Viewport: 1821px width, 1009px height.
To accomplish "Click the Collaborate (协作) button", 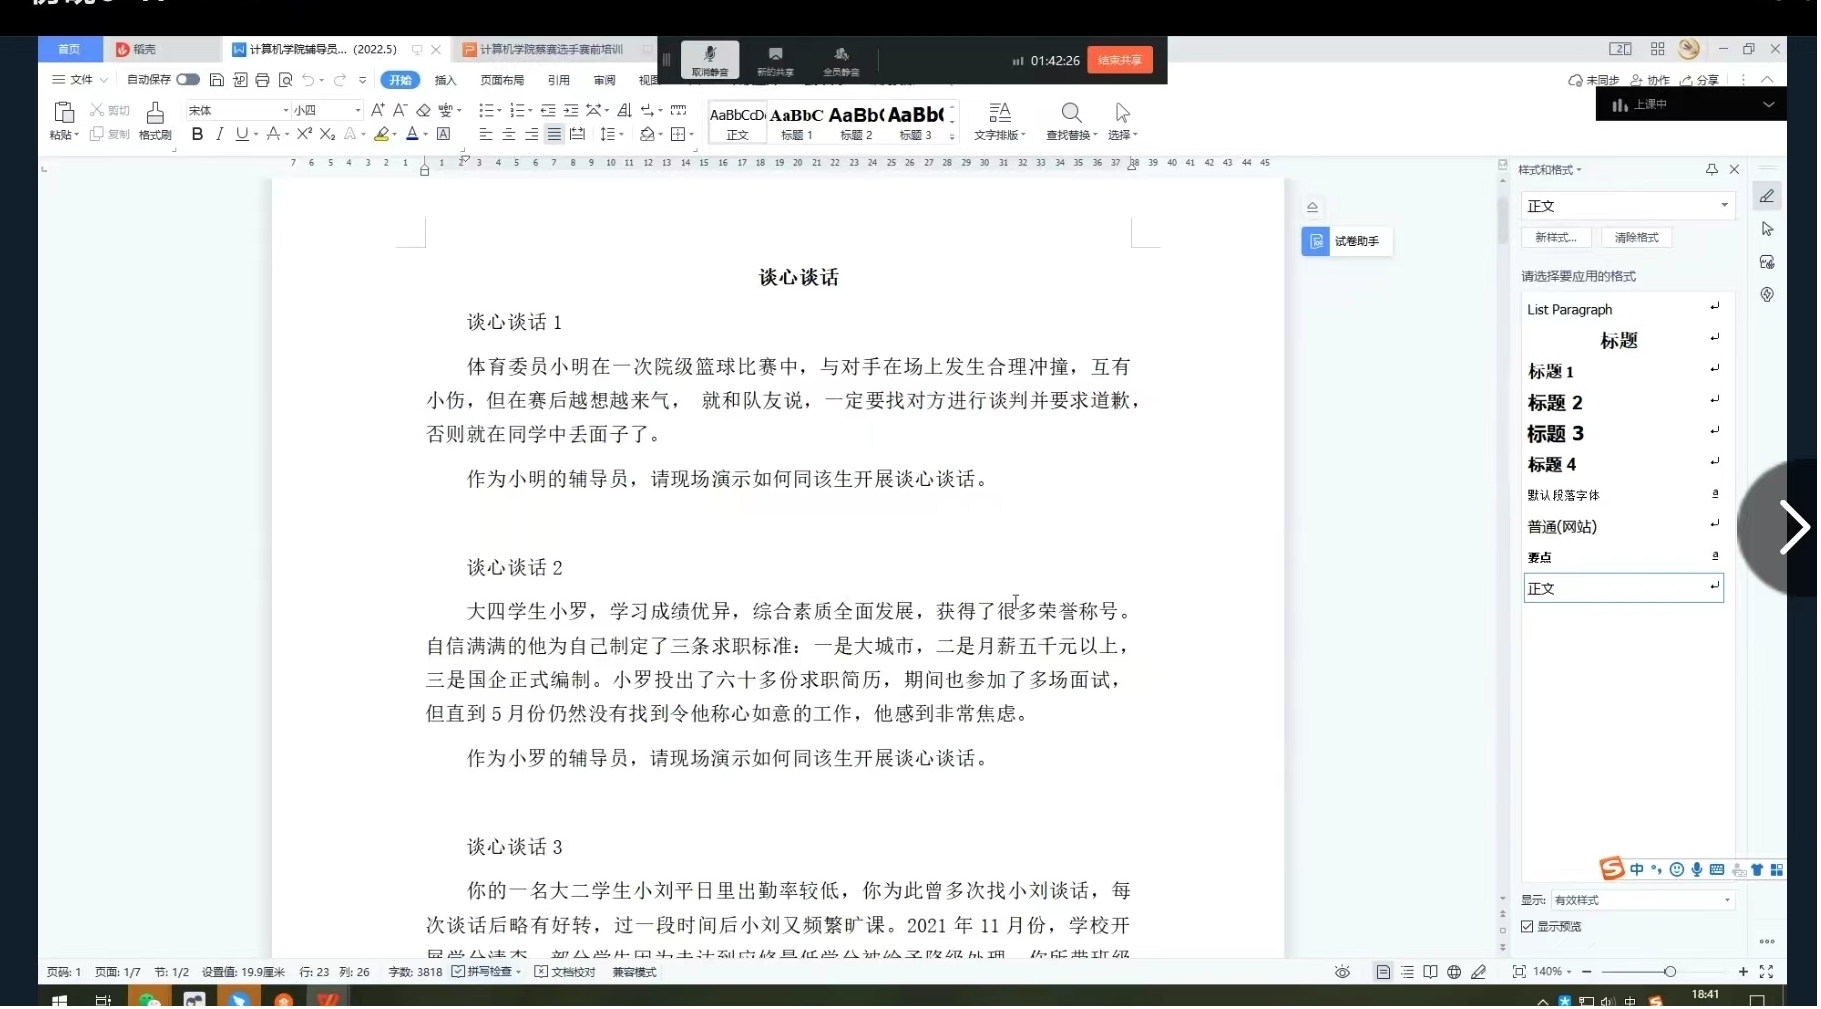I will click(1650, 80).
